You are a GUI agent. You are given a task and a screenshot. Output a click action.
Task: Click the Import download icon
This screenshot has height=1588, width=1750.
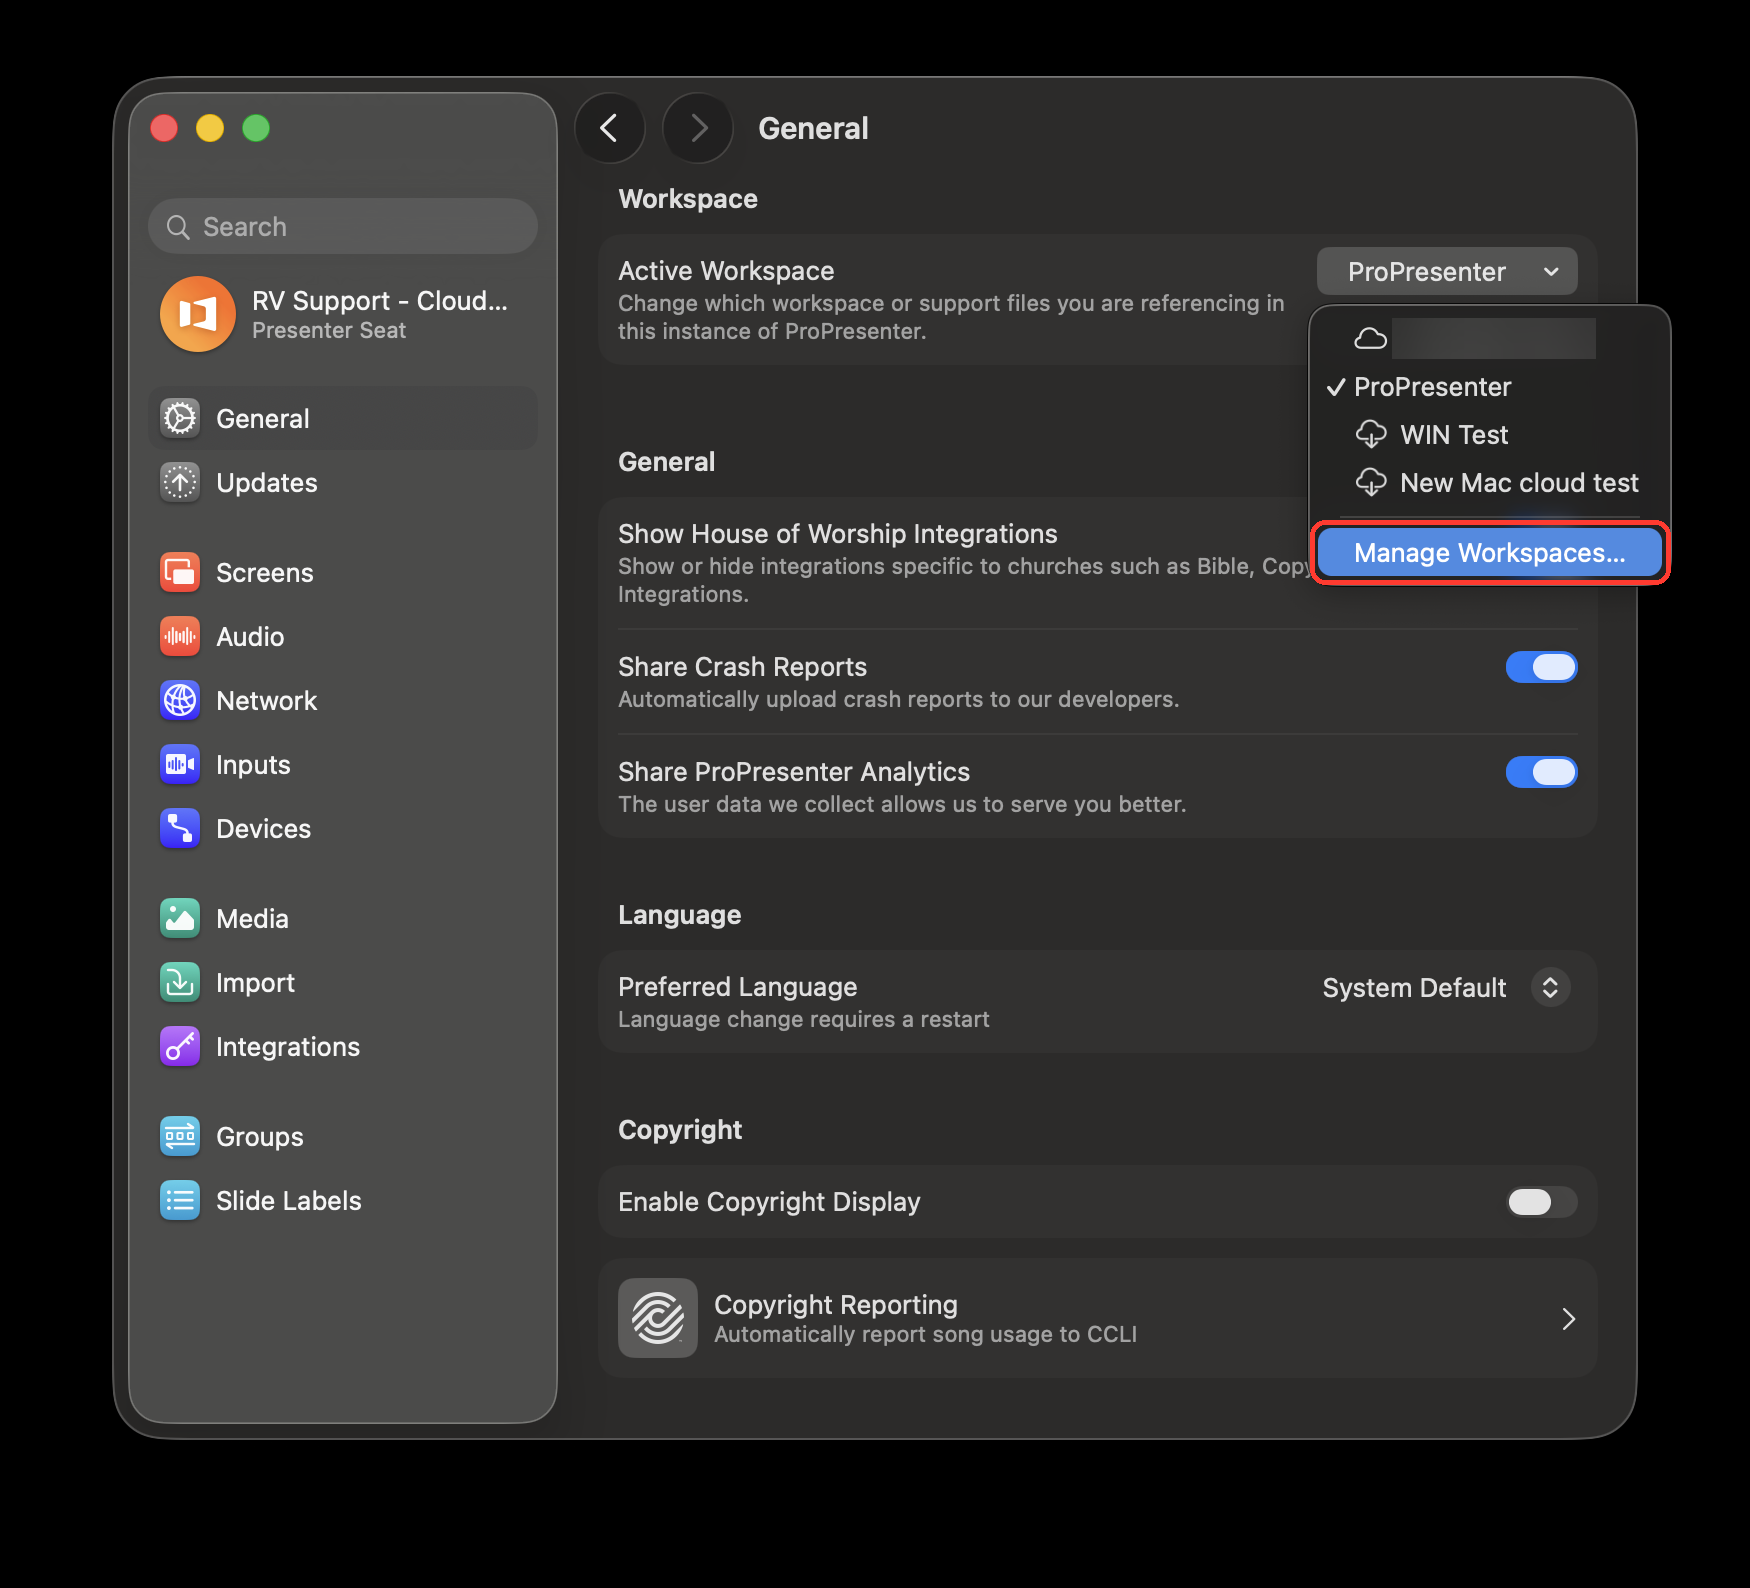tap(180, 982)
